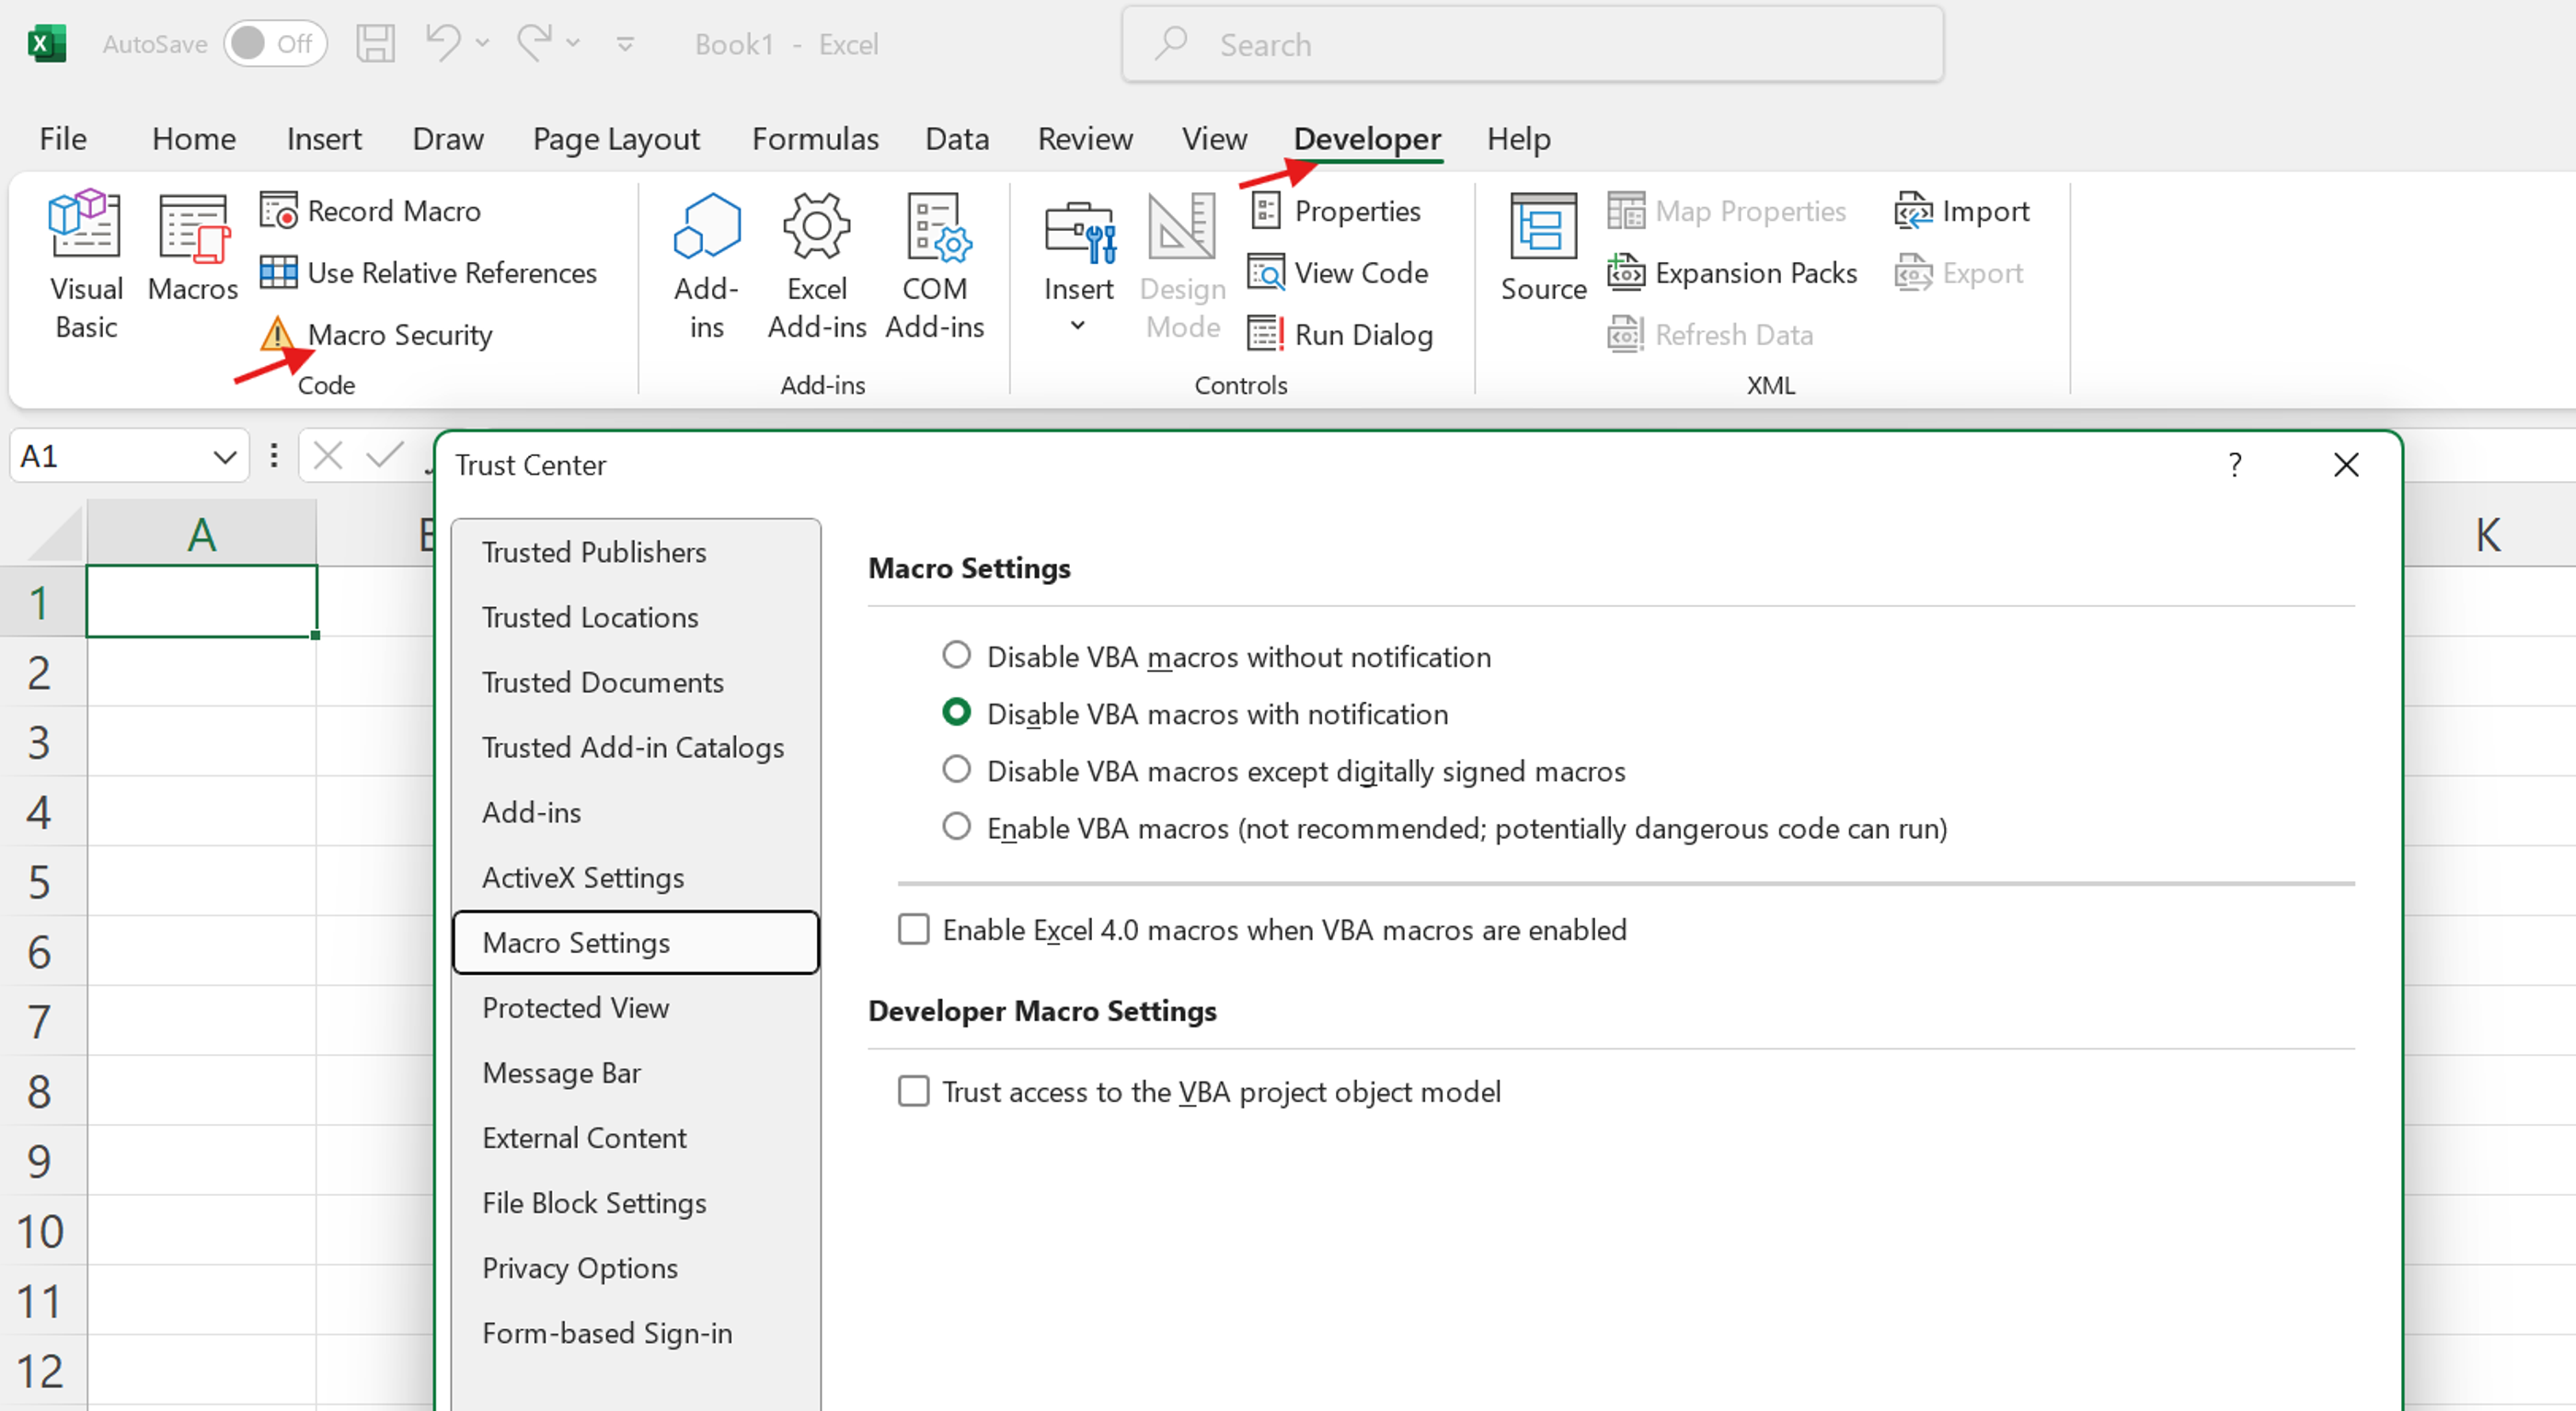Click the Excel app logo
The height and width of the screenshot is (1411, 2576).
[46, 44]
